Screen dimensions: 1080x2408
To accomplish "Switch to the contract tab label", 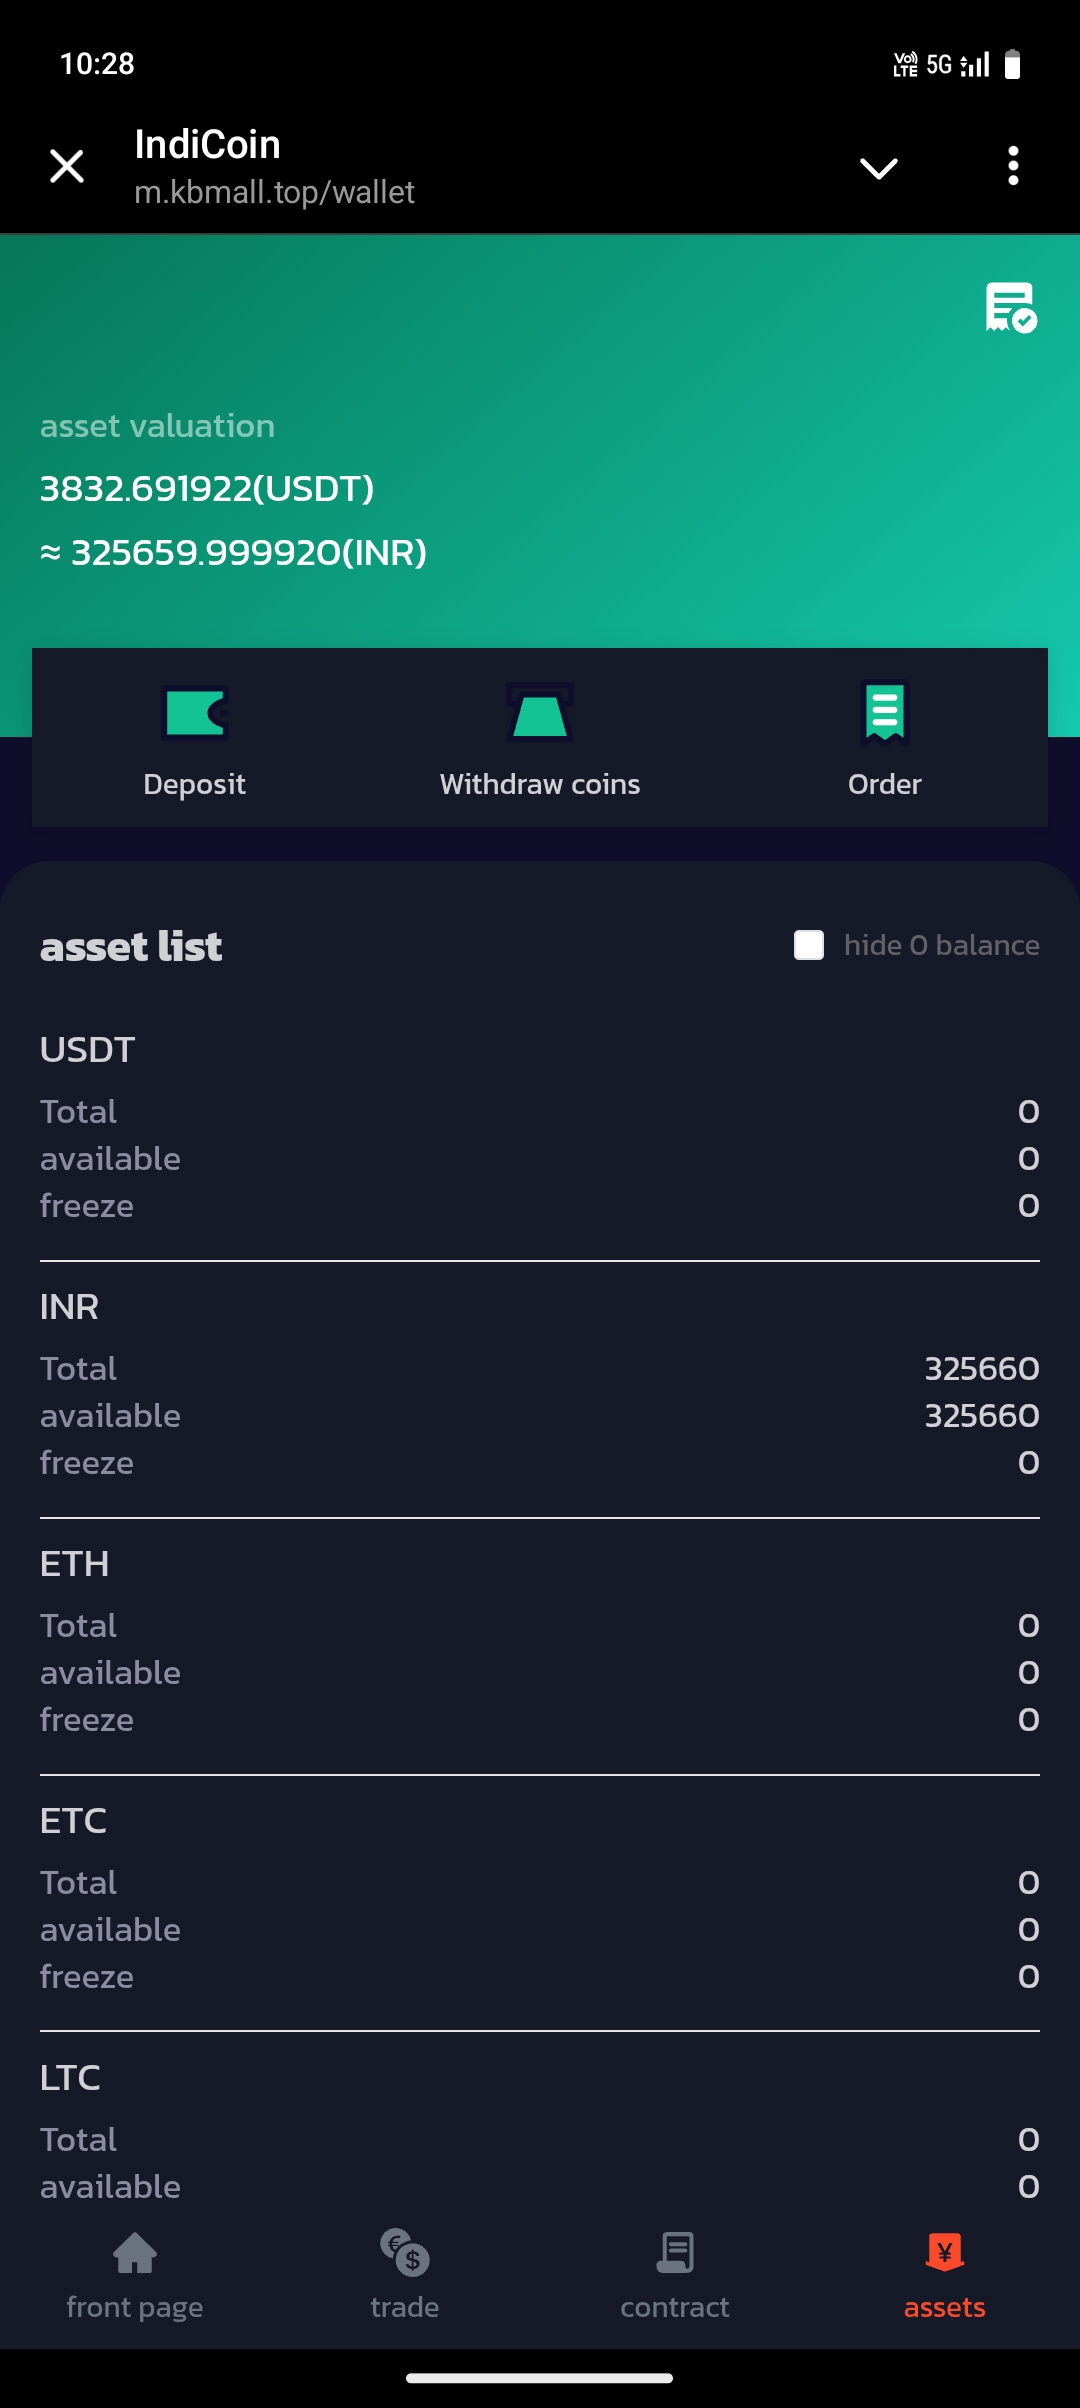I will coord(675,2307).
